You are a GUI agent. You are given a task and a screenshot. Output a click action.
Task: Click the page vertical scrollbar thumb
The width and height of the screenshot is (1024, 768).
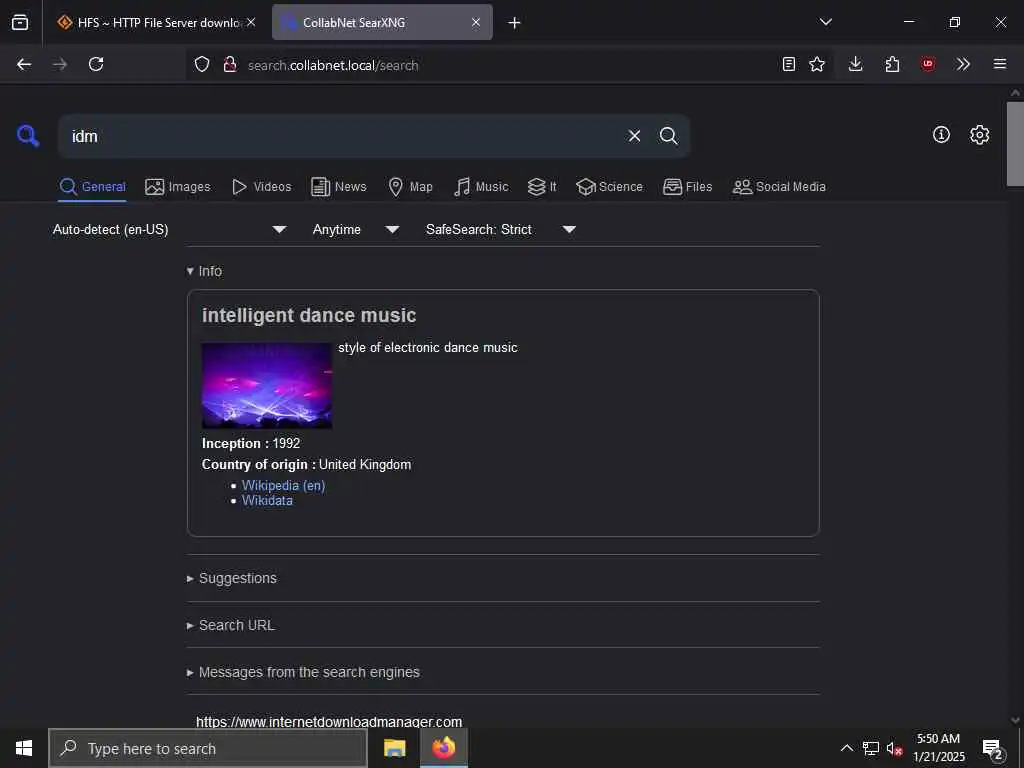1014,144
